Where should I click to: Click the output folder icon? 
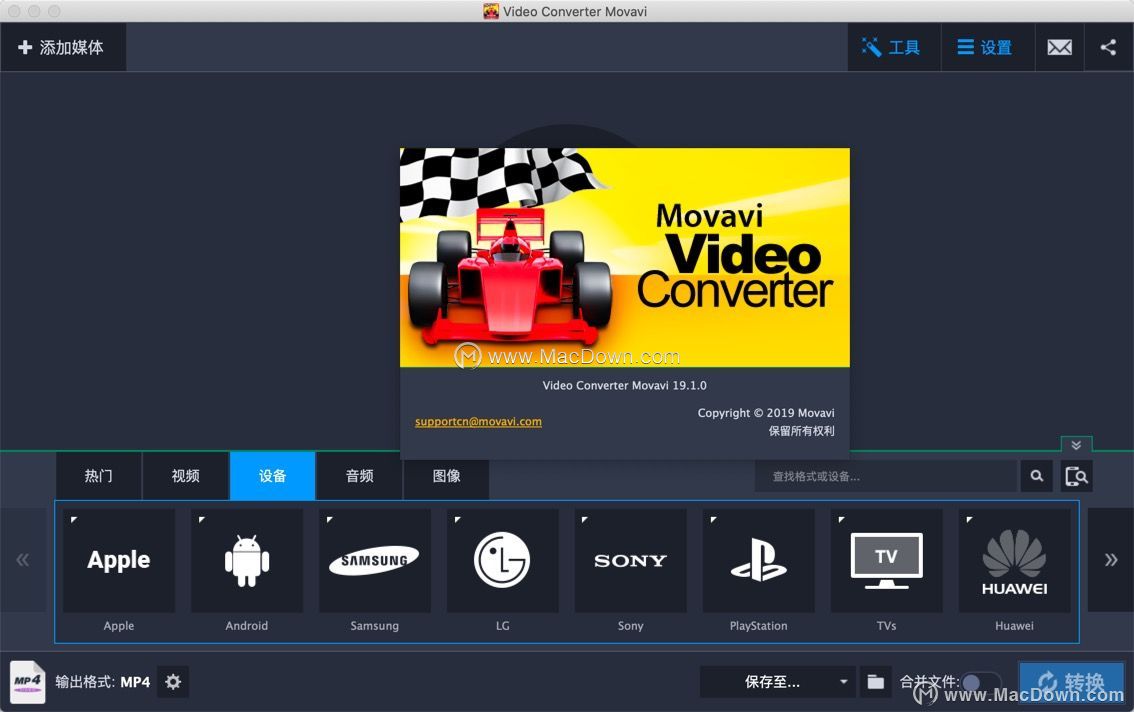876,682
